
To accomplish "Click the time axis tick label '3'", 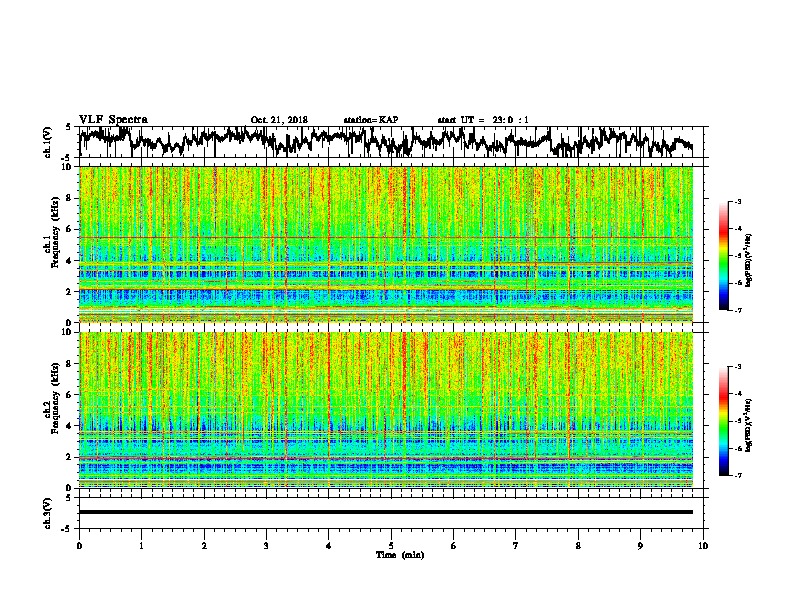I will pyautogui.click(x=266, y=546).
